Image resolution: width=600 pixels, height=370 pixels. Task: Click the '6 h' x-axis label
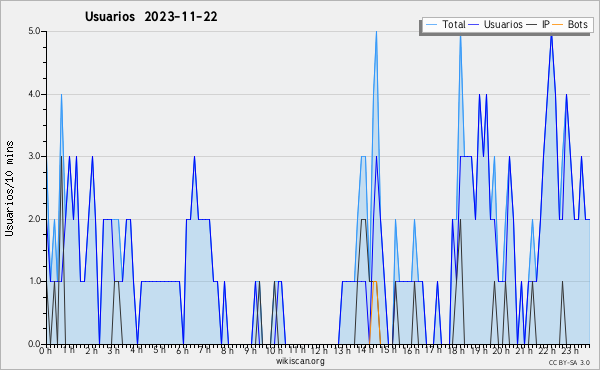point(182,351)
